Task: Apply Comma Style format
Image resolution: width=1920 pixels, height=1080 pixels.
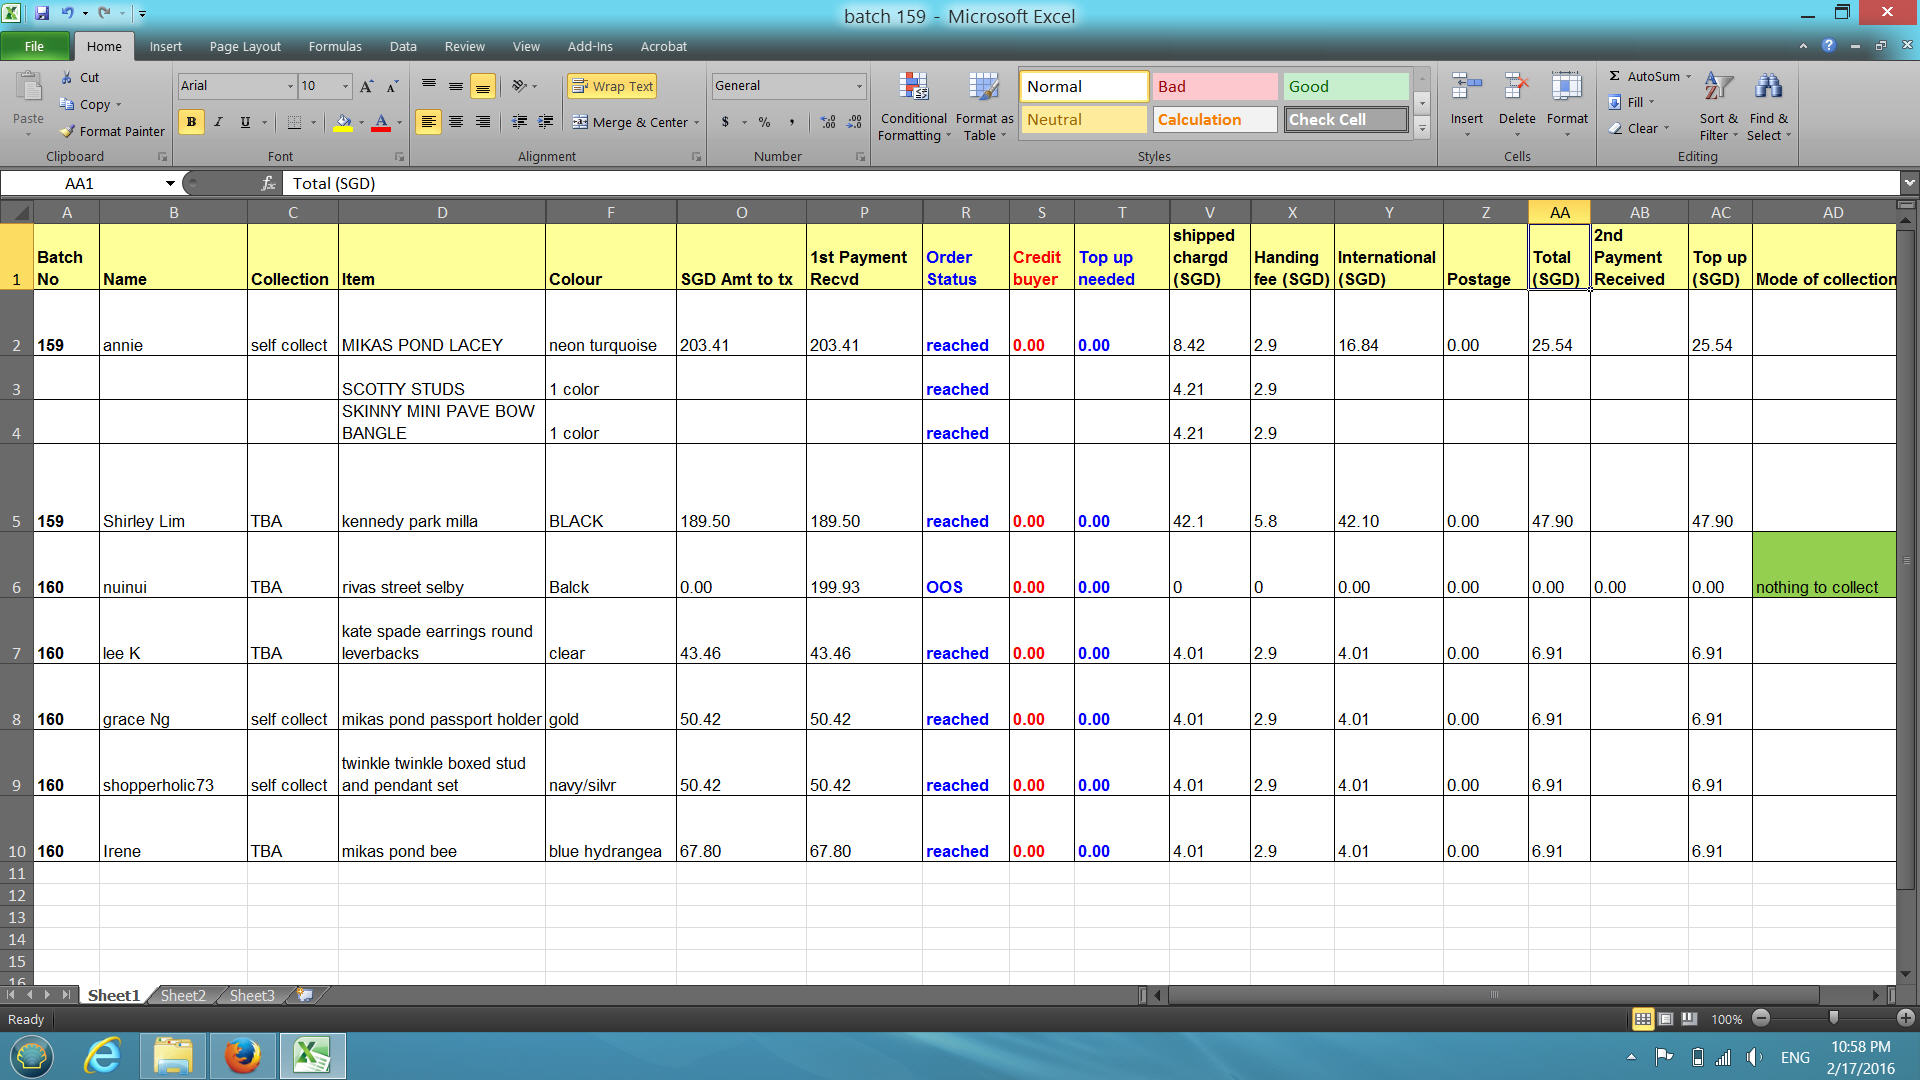Action: click(791, 122)
